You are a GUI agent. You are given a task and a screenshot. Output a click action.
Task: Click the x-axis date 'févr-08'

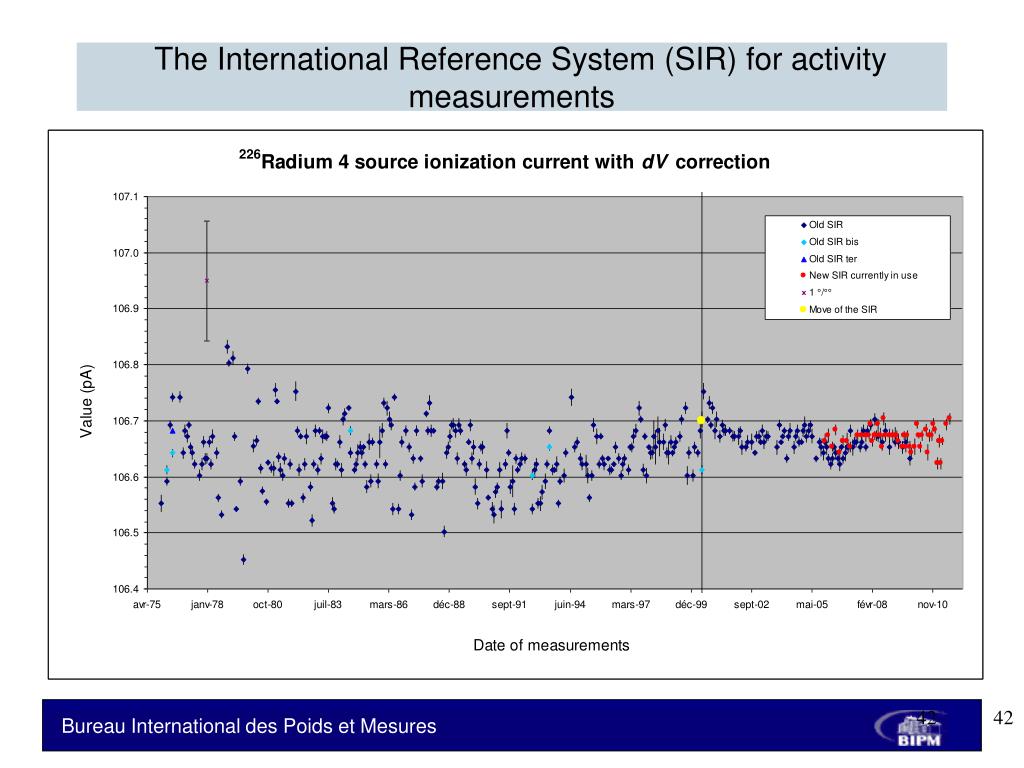(x=872, y=605)
